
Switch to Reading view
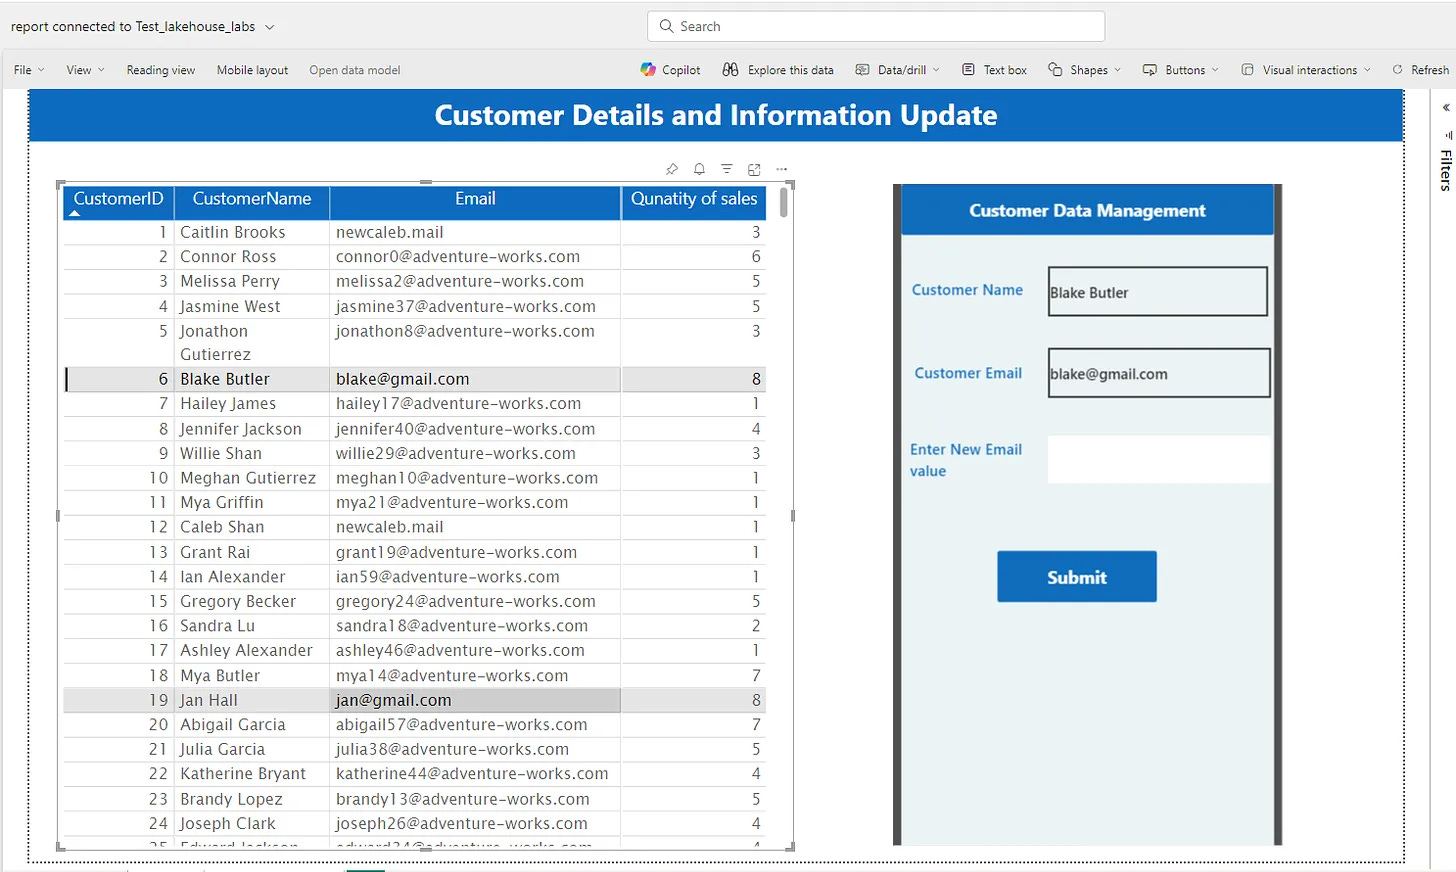point(161,70)
